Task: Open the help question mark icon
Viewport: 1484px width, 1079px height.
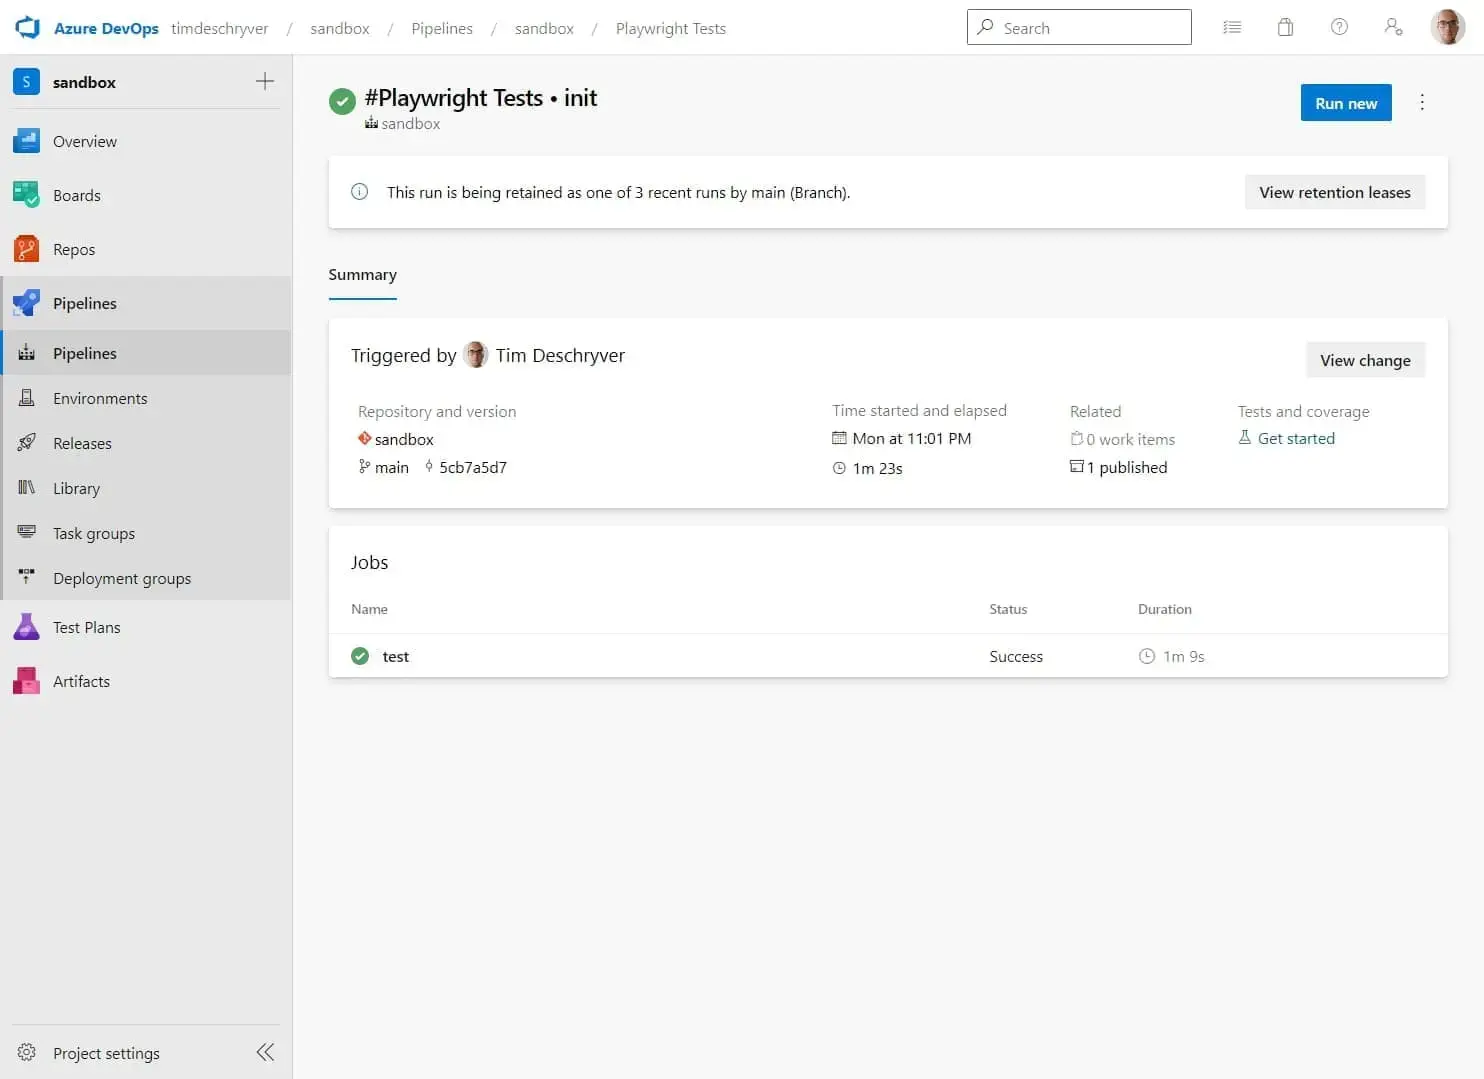Action: (1339, 27)
